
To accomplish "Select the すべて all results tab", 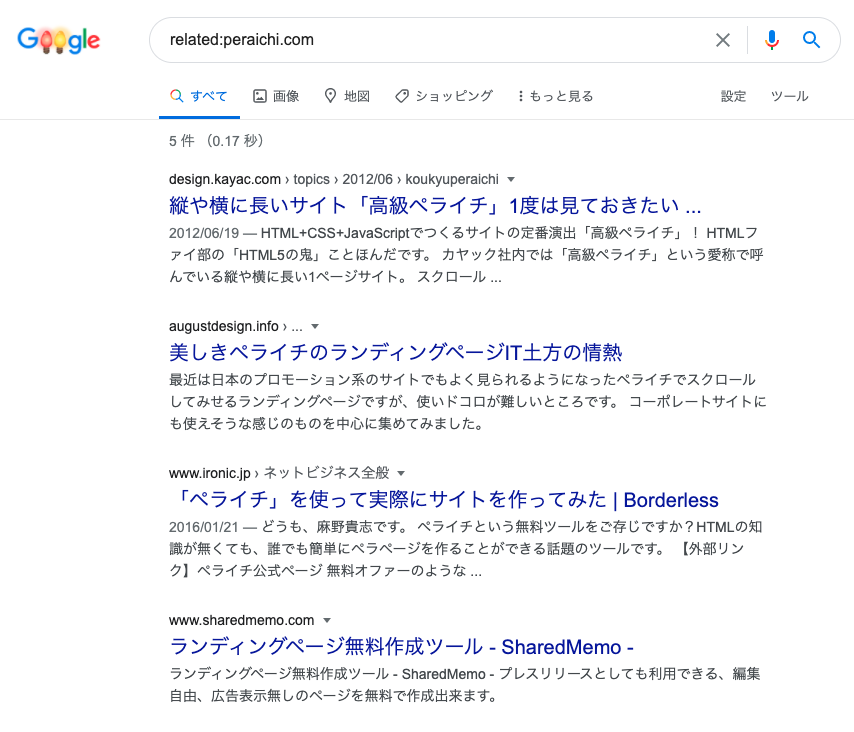I will click(199, 96).
